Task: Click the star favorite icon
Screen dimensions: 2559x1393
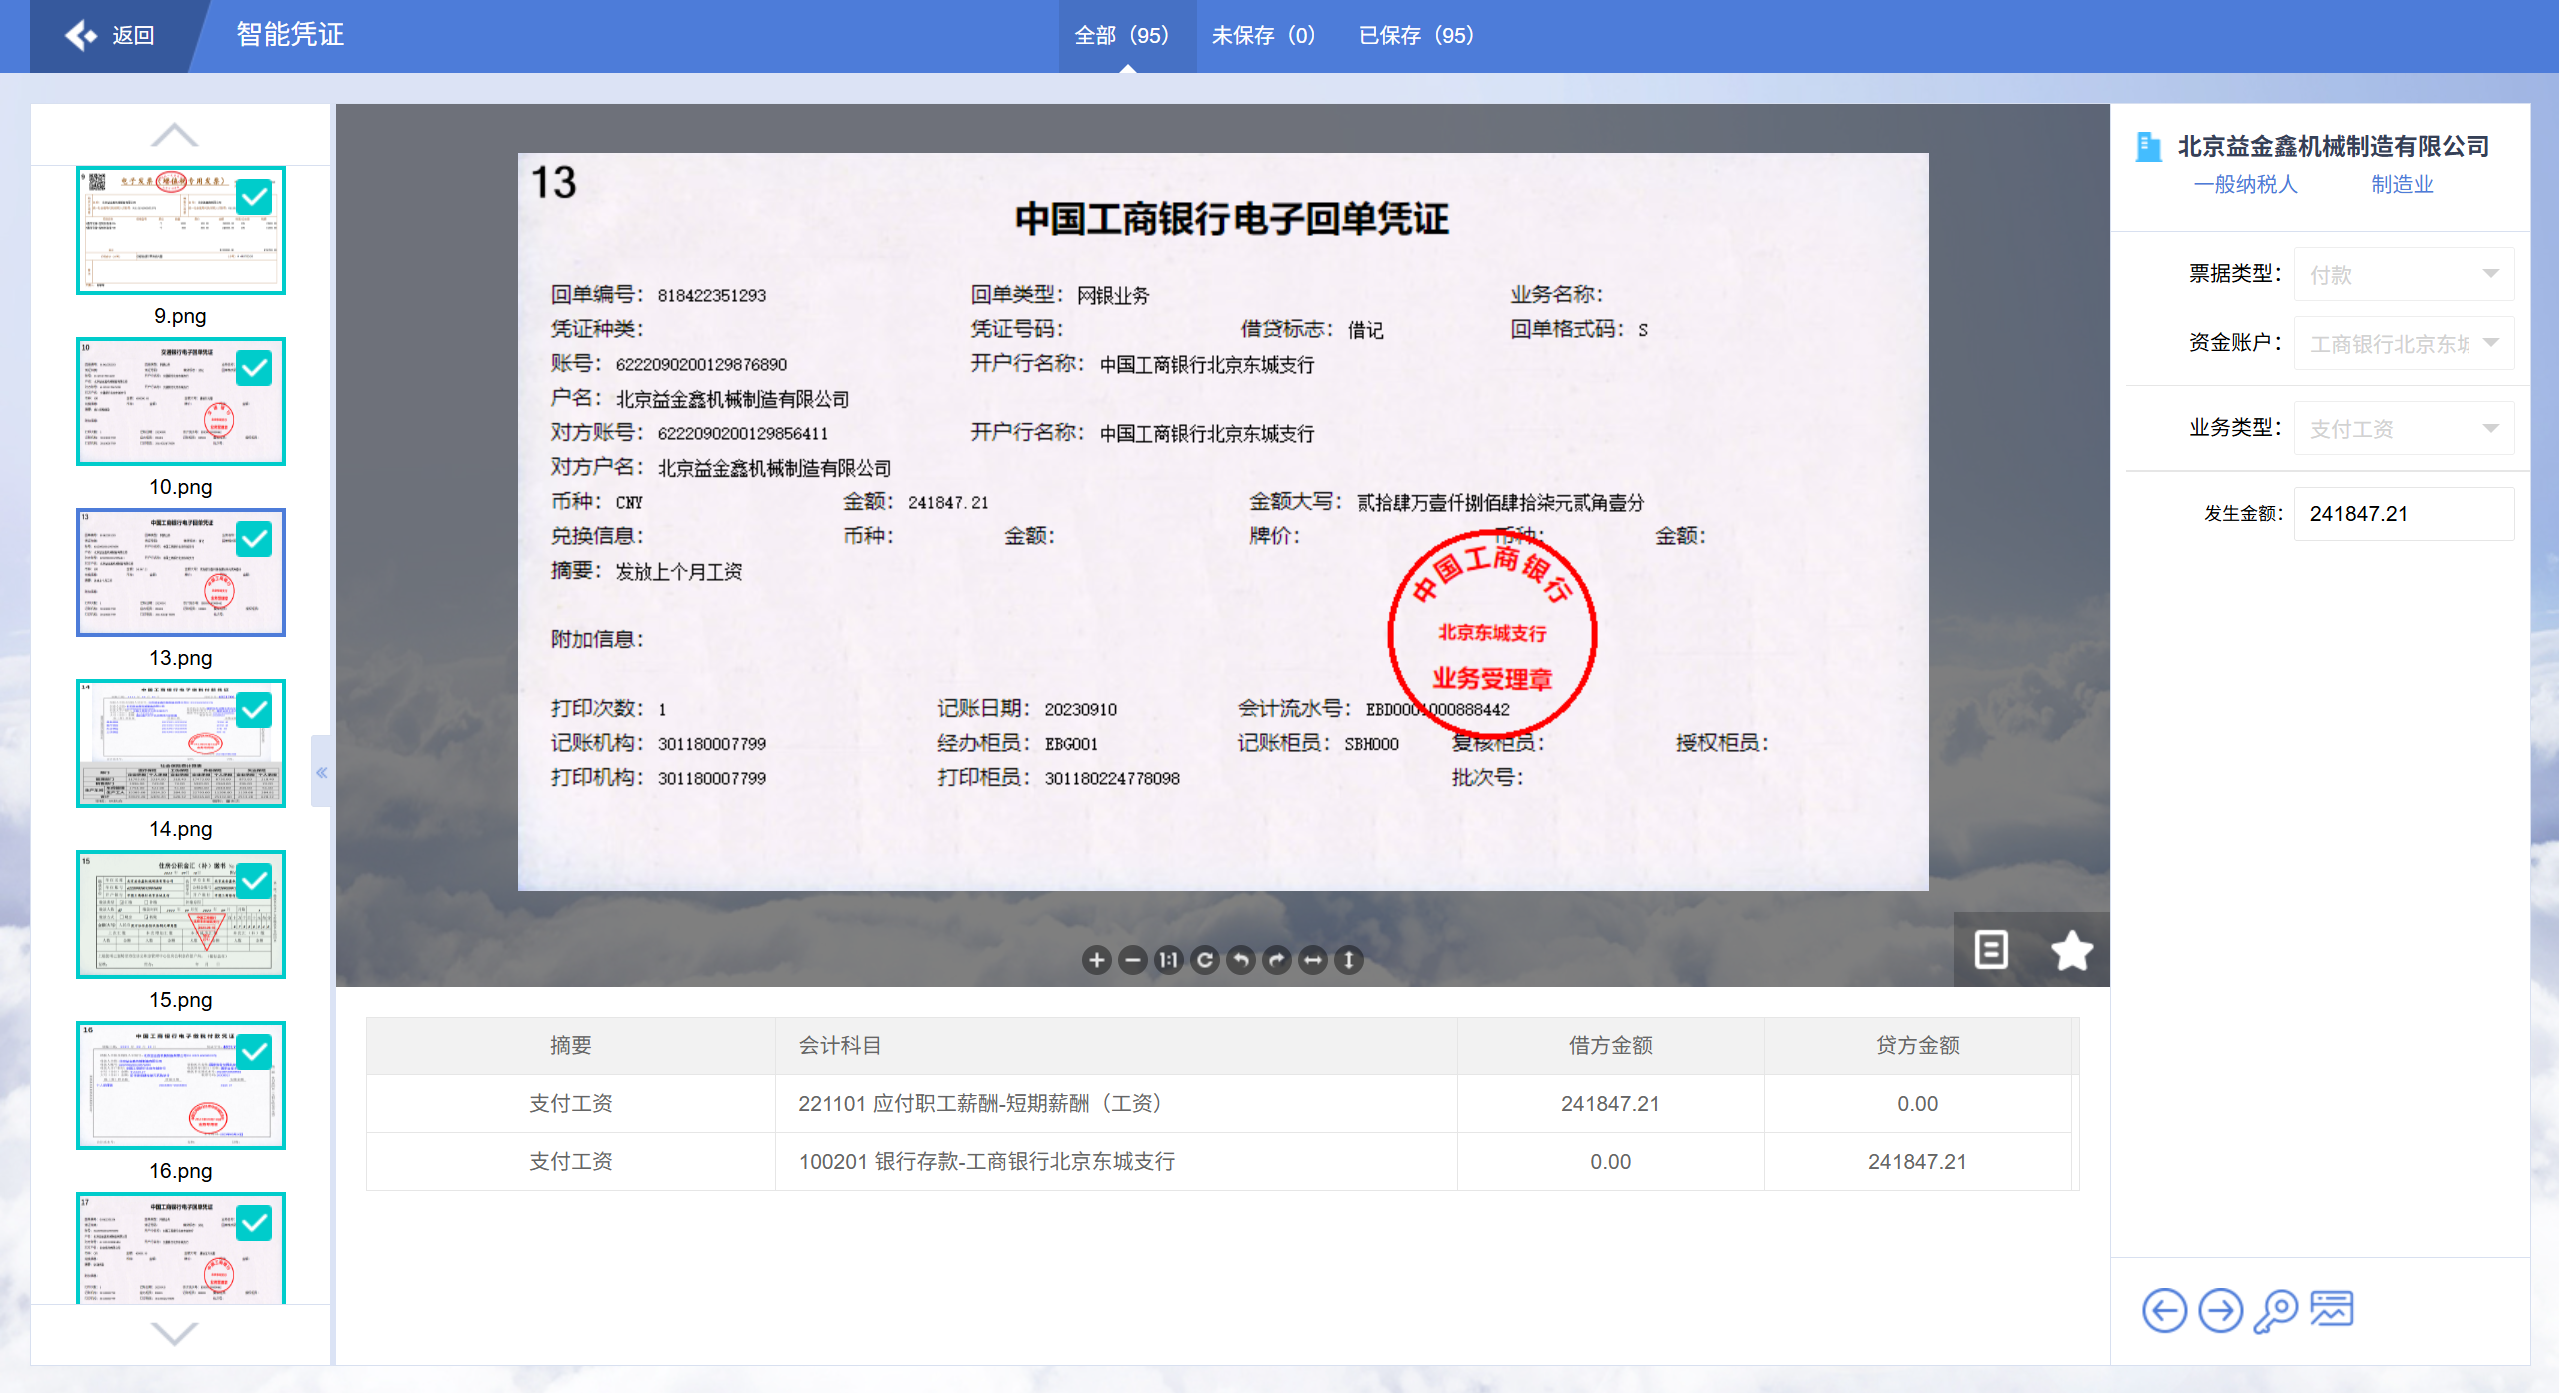Action: click(x=2071, y=950)
